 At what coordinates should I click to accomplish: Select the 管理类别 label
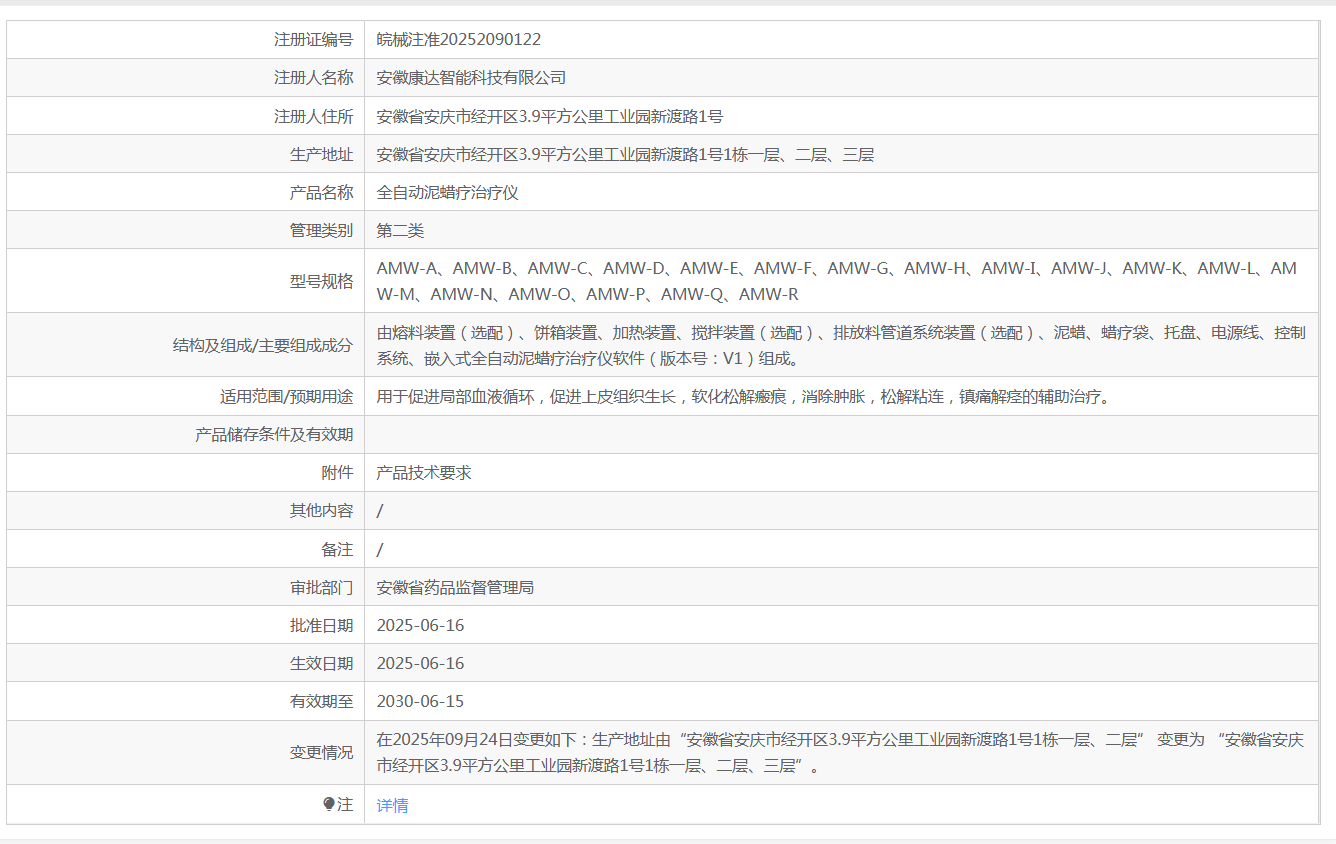(x=322, y=231)
